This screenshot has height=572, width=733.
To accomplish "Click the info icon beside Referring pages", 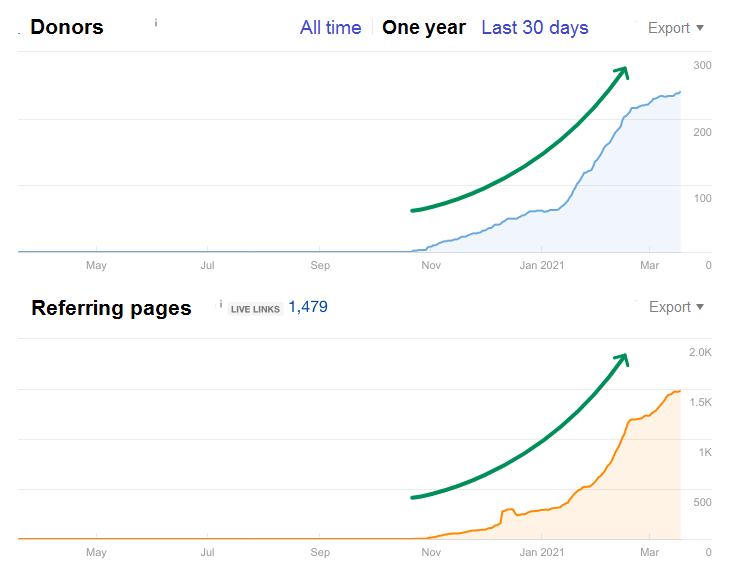I will coord(221,302).
